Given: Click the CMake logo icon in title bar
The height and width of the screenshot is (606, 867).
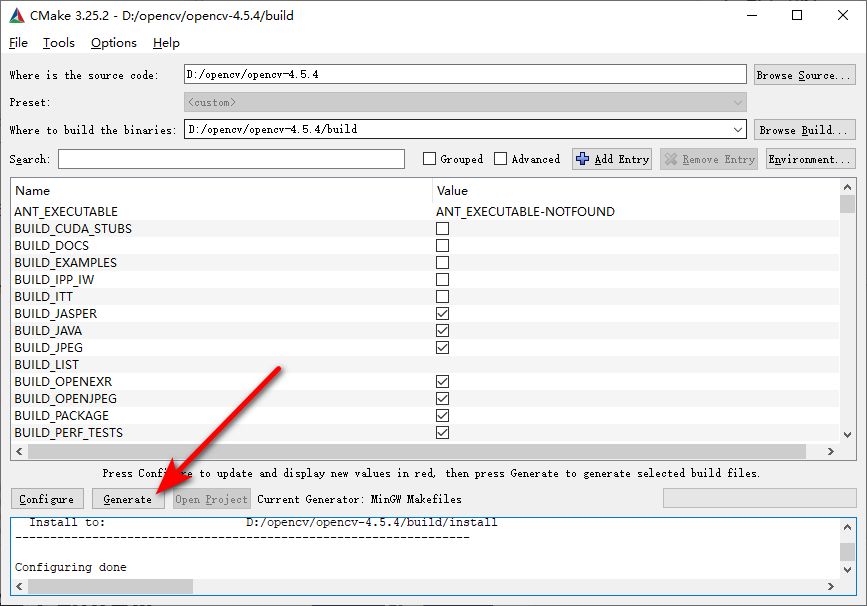Looking at the screenshot, I should coord(17,15).
